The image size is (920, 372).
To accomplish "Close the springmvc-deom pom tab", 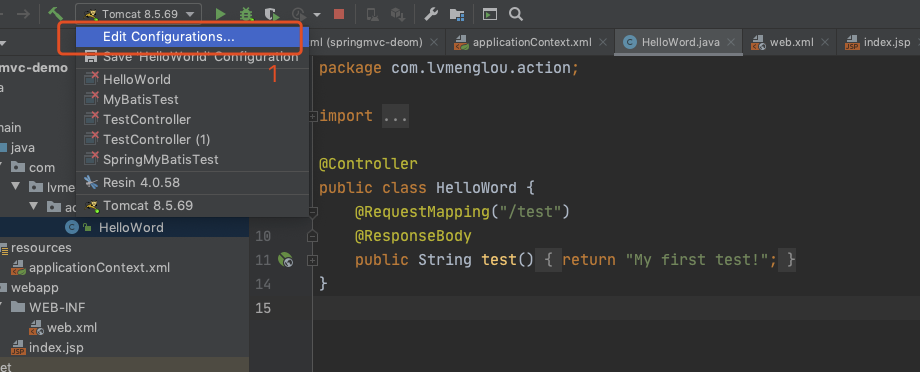I will (434, 42).
